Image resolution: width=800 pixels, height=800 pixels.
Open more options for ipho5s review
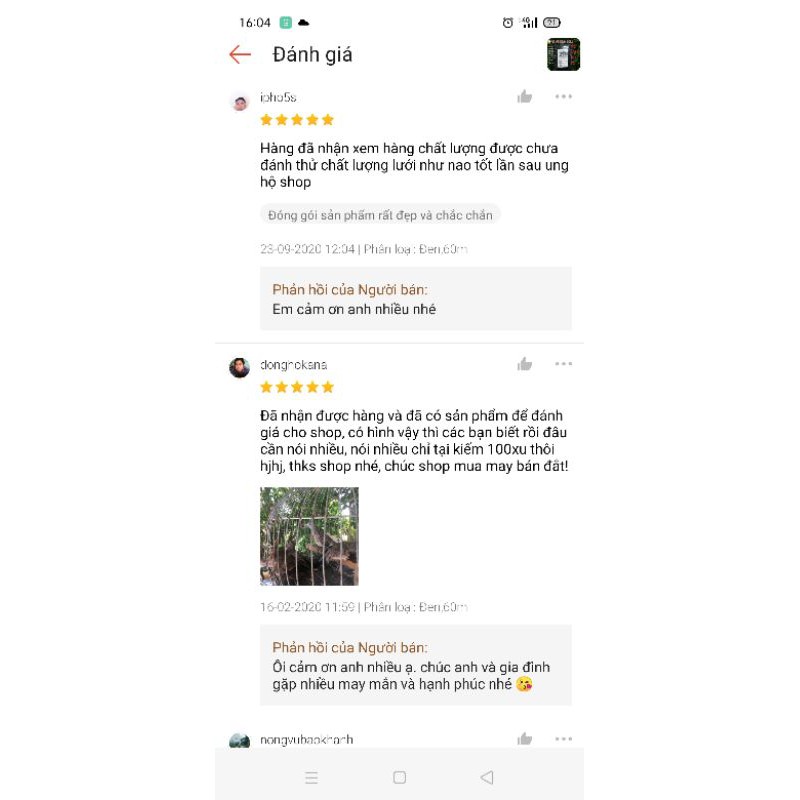[563, 96]
